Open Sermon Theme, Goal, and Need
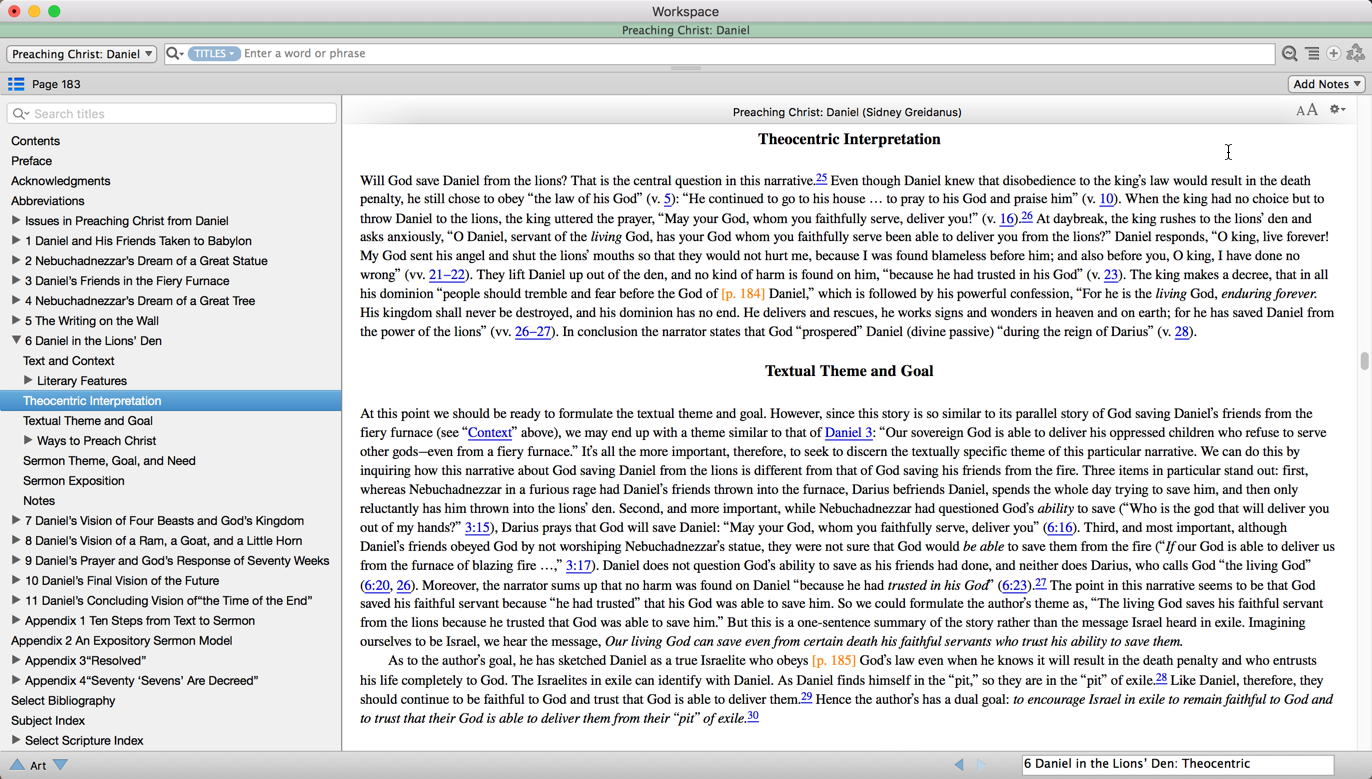This screenshot has height=779, width=1372. click(109, 461)
